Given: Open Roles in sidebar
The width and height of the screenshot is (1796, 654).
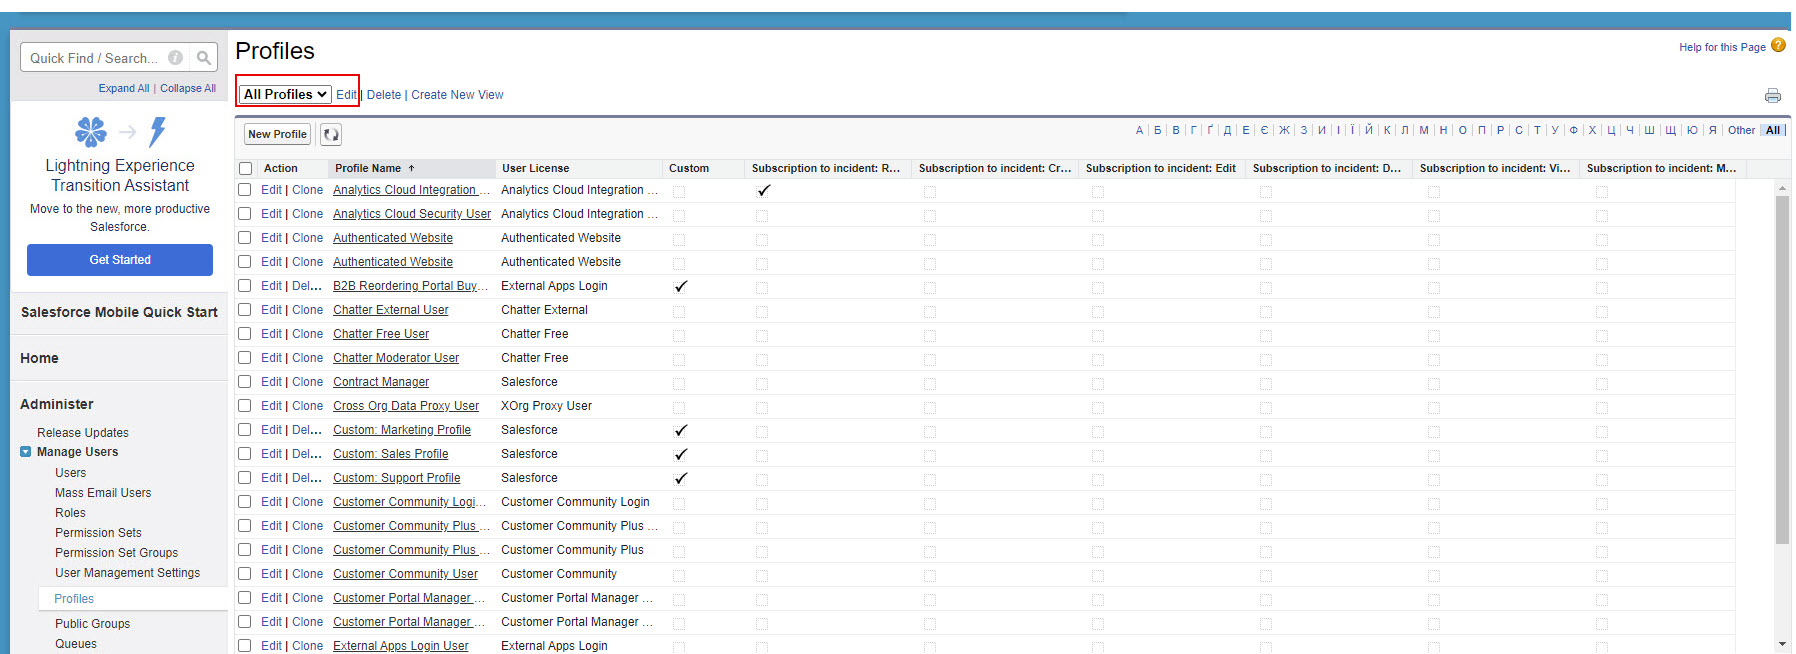Looking at the screenshot, I should 70,513.
